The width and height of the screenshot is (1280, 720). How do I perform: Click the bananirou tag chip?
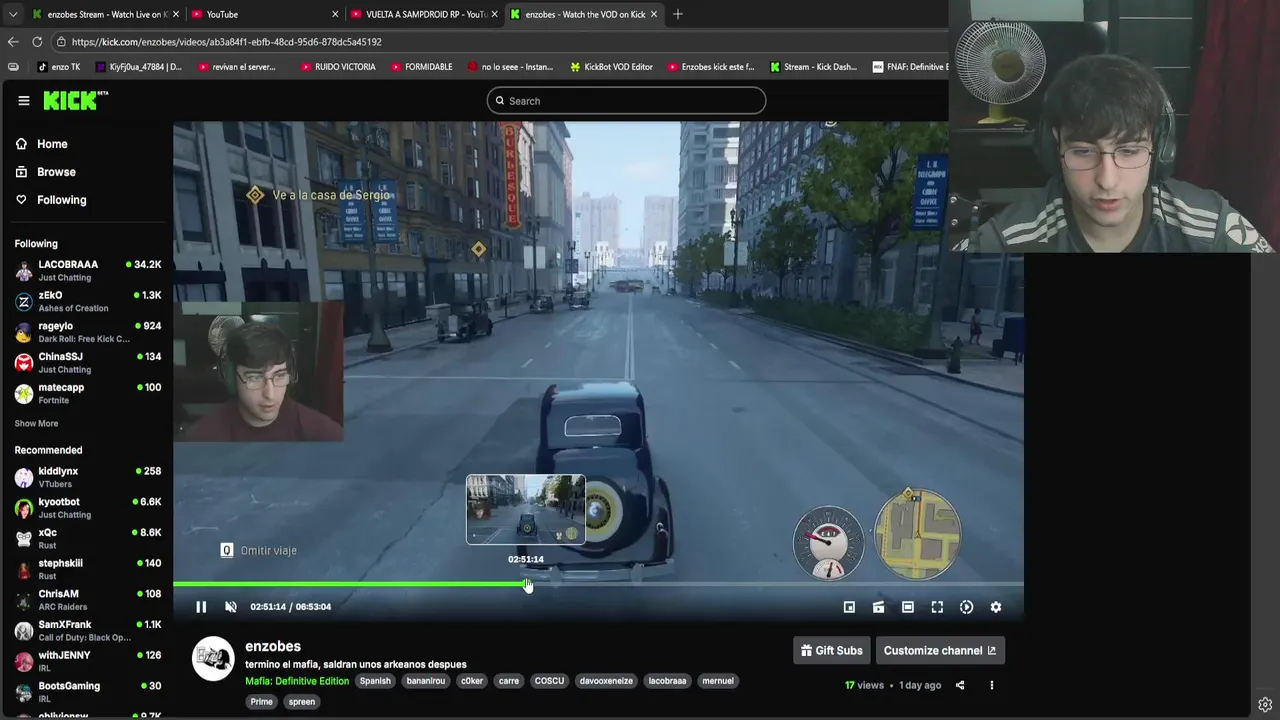coord(425,681)
